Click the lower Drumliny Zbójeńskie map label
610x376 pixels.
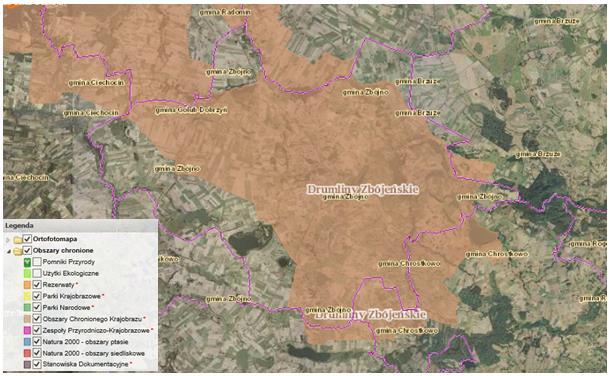click(370, 315)
